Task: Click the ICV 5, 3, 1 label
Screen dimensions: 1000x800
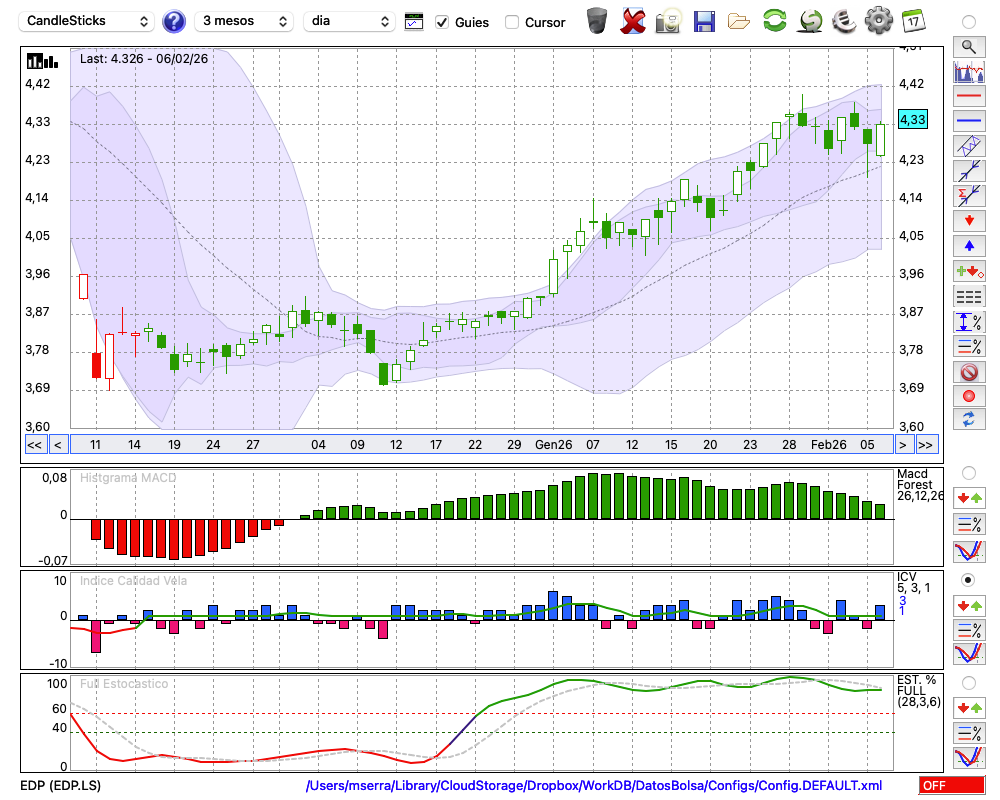Action: click(x=914, y=582)
